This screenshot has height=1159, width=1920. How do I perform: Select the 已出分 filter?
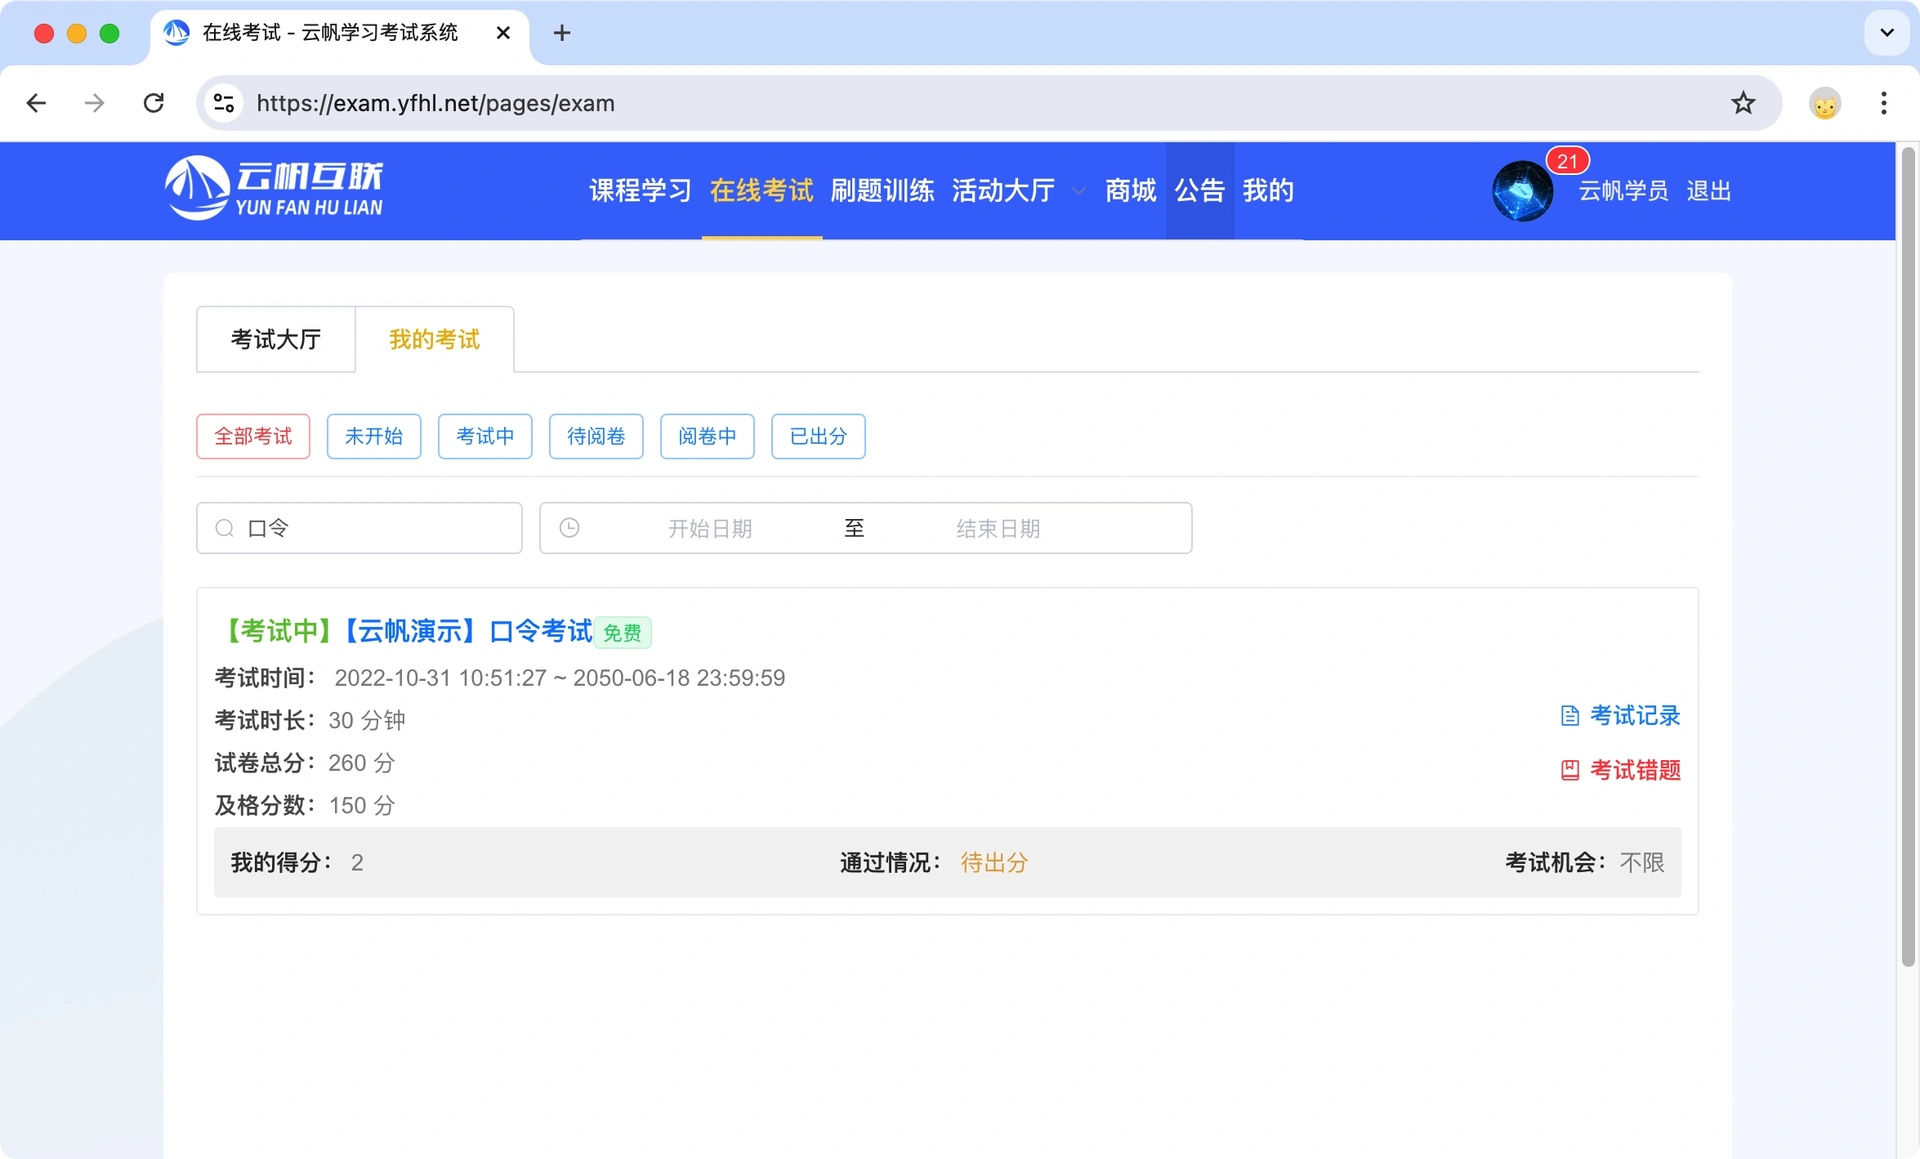818,436
